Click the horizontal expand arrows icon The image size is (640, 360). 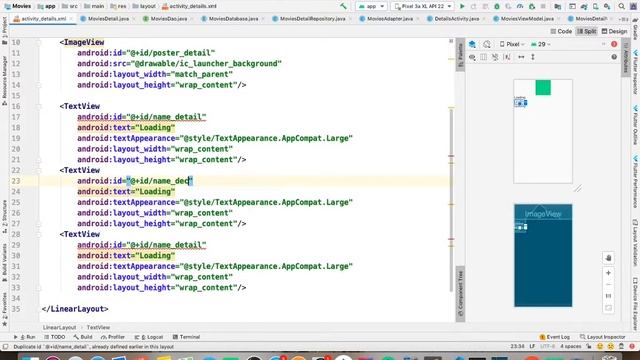pos(521,57)
